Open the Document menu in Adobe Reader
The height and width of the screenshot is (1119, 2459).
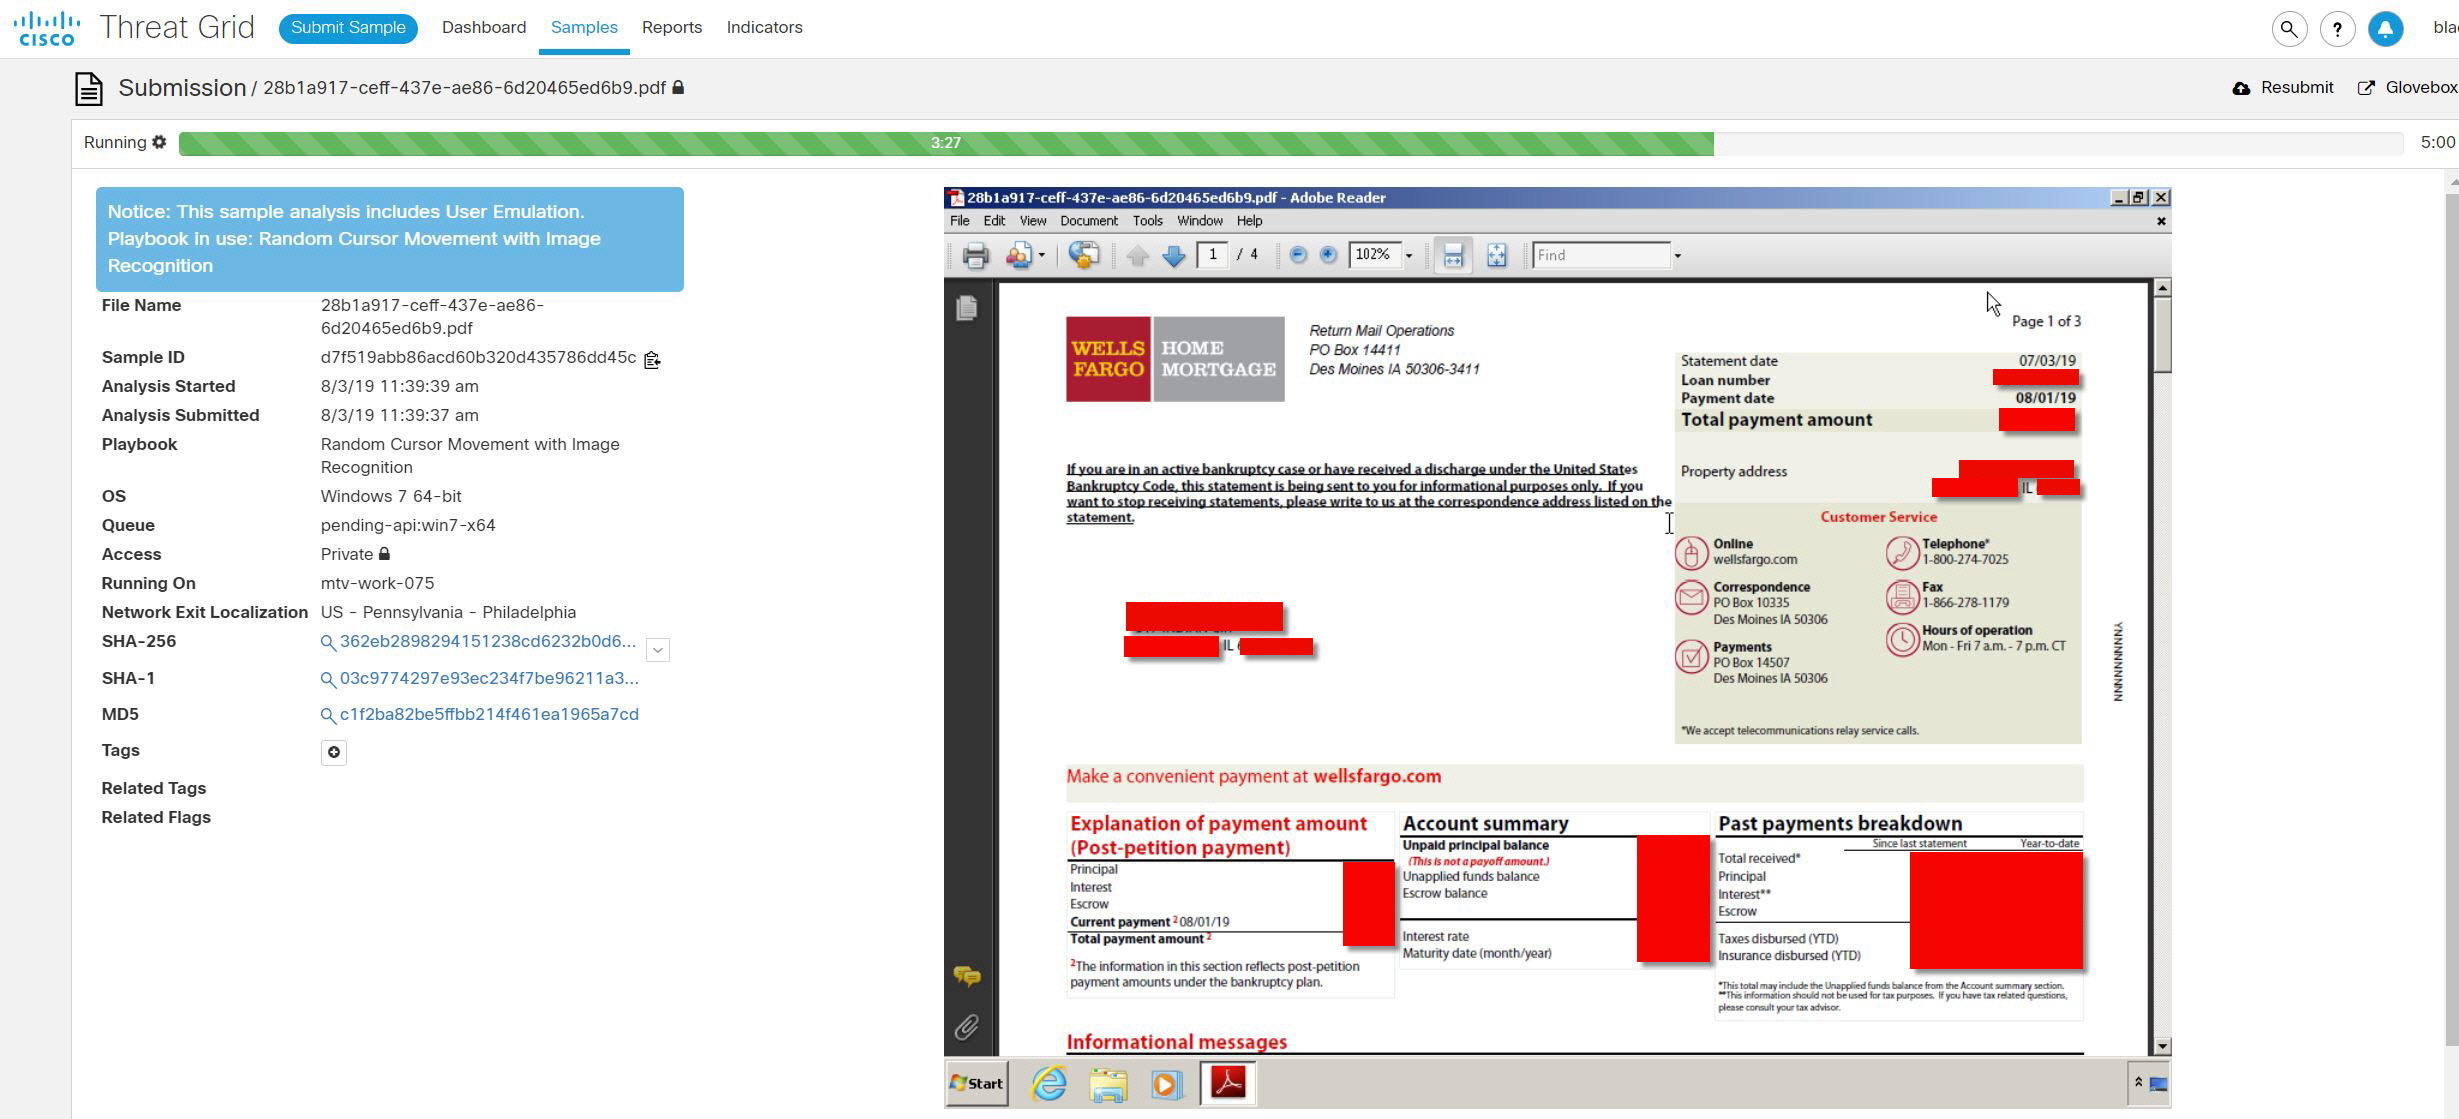point(1088,221)
